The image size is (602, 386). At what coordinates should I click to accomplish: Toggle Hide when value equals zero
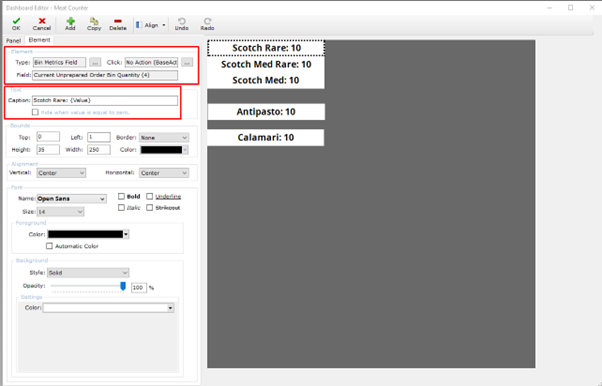35,112
